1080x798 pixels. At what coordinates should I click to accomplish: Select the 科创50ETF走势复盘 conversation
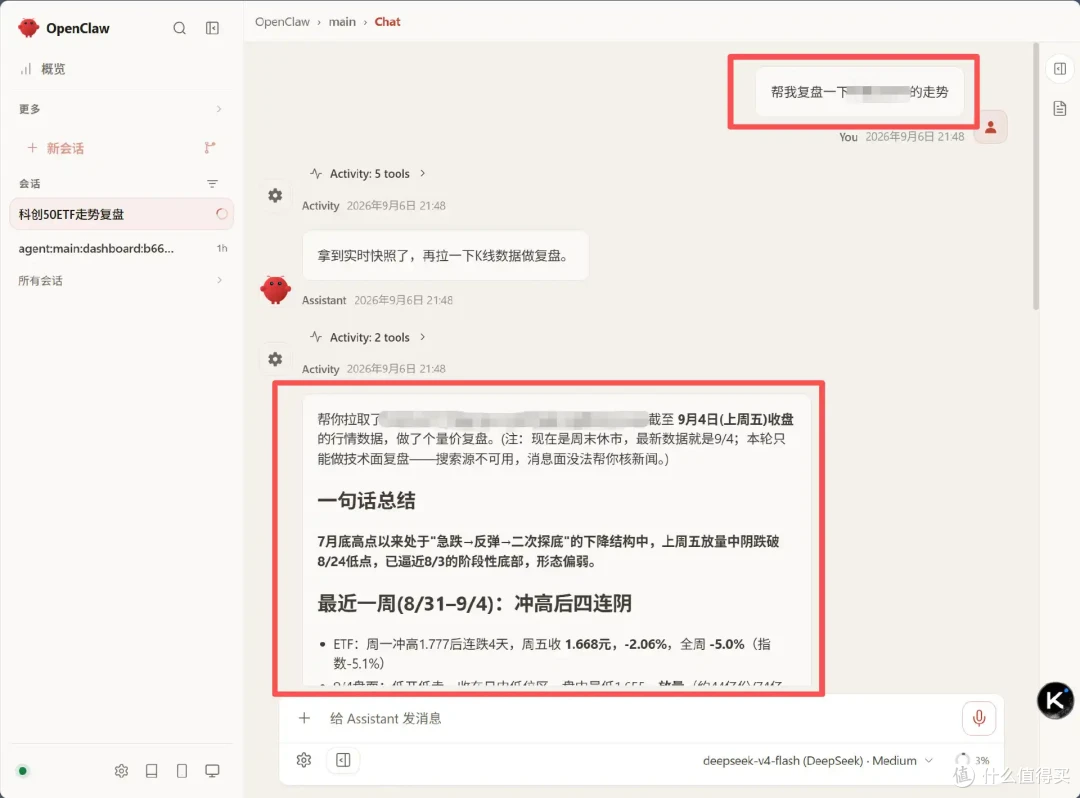[121, 214]
